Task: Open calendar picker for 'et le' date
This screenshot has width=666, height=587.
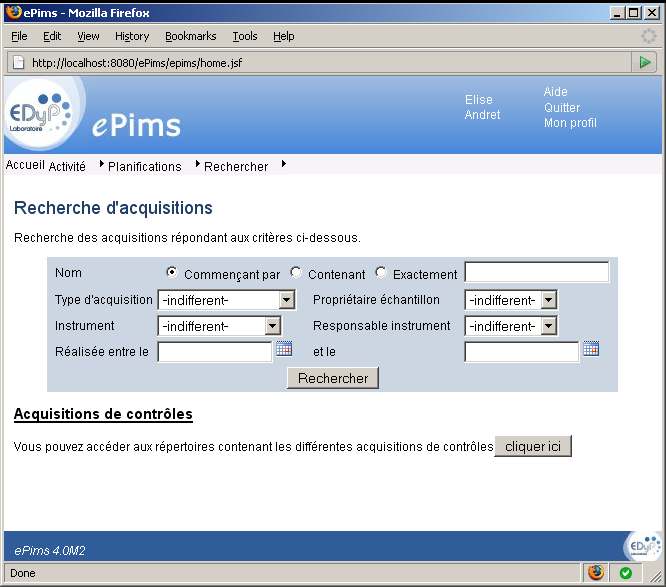Action: 591,349
